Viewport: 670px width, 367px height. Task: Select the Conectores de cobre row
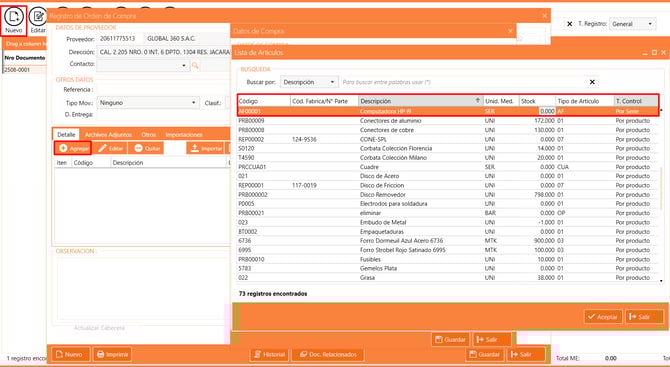(x=447, y=130)
